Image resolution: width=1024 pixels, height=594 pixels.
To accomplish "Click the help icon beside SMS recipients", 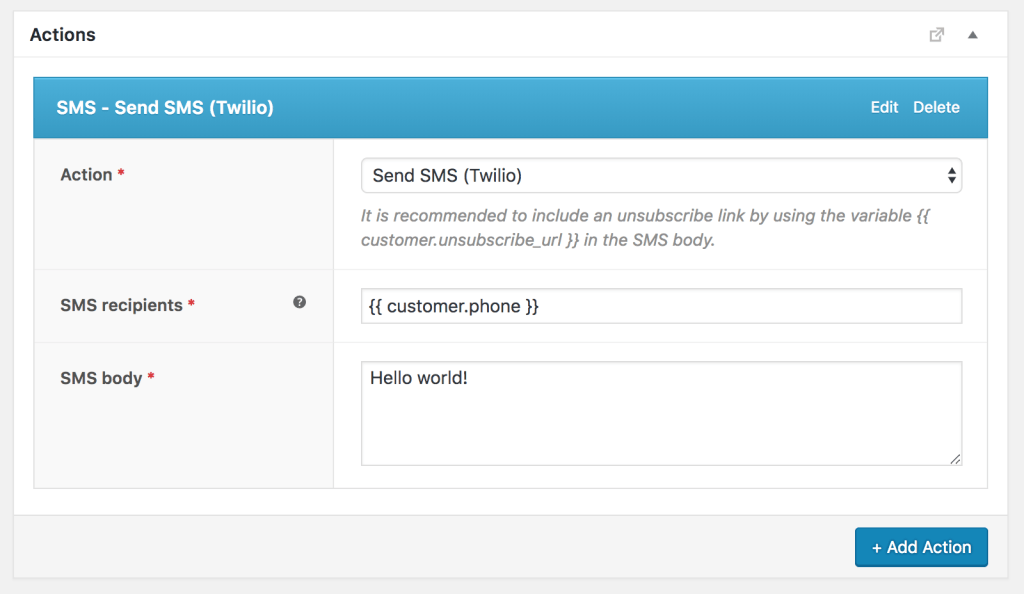I will (x=299, y=302).
